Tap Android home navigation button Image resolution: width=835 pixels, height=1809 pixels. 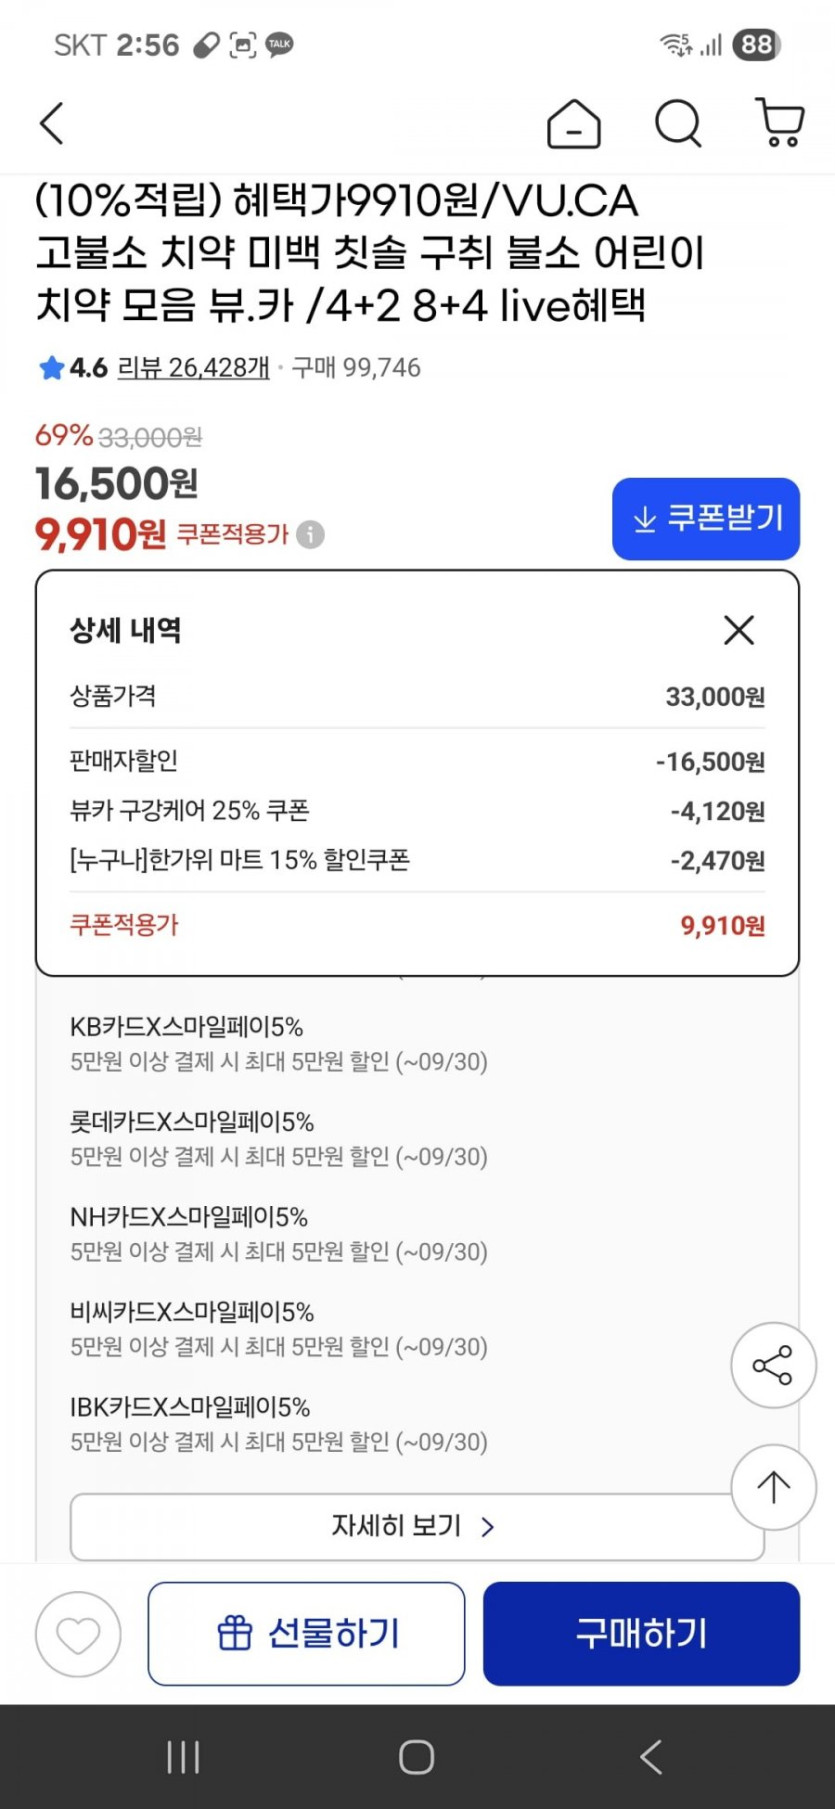coord(416,1757)
